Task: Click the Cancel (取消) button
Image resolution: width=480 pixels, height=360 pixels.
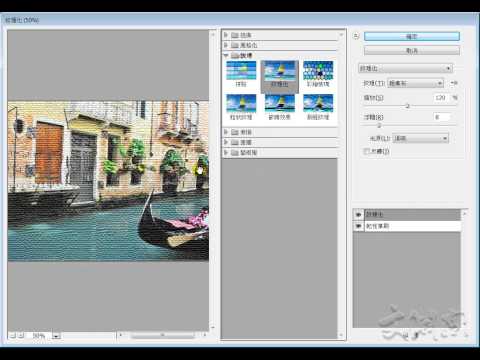Action: [x=412, y=51]
